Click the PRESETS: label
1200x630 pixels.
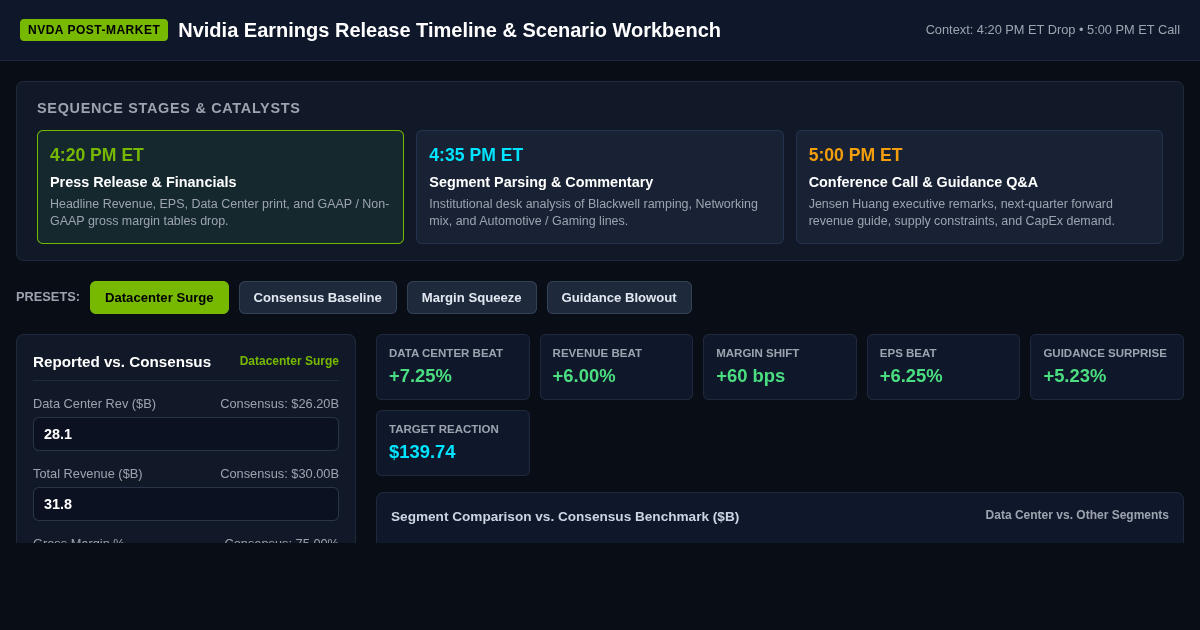(x=48, y=297)
